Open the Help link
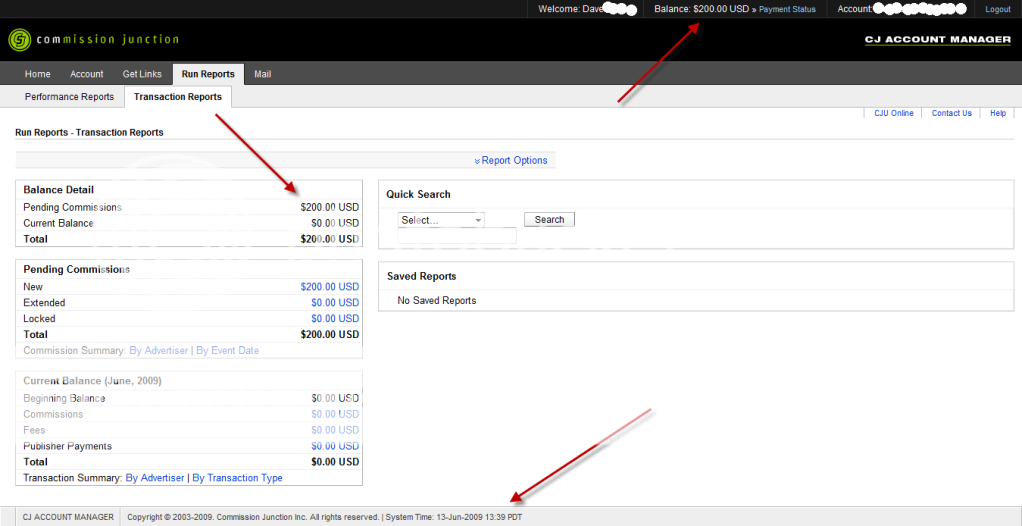The height and width of the screenshot is (526, 1022). click(998, 113)
